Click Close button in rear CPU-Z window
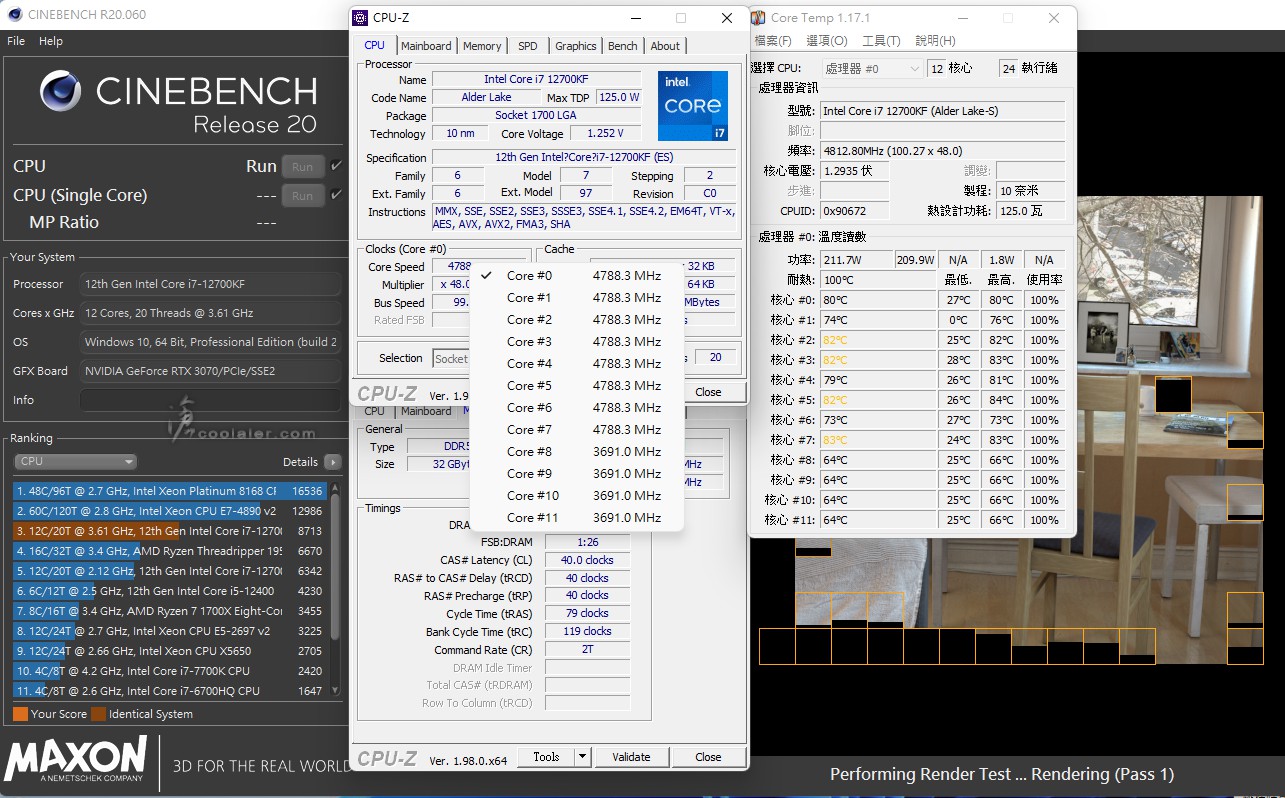The image size is (1285, 798). click(x=709, y=757)
